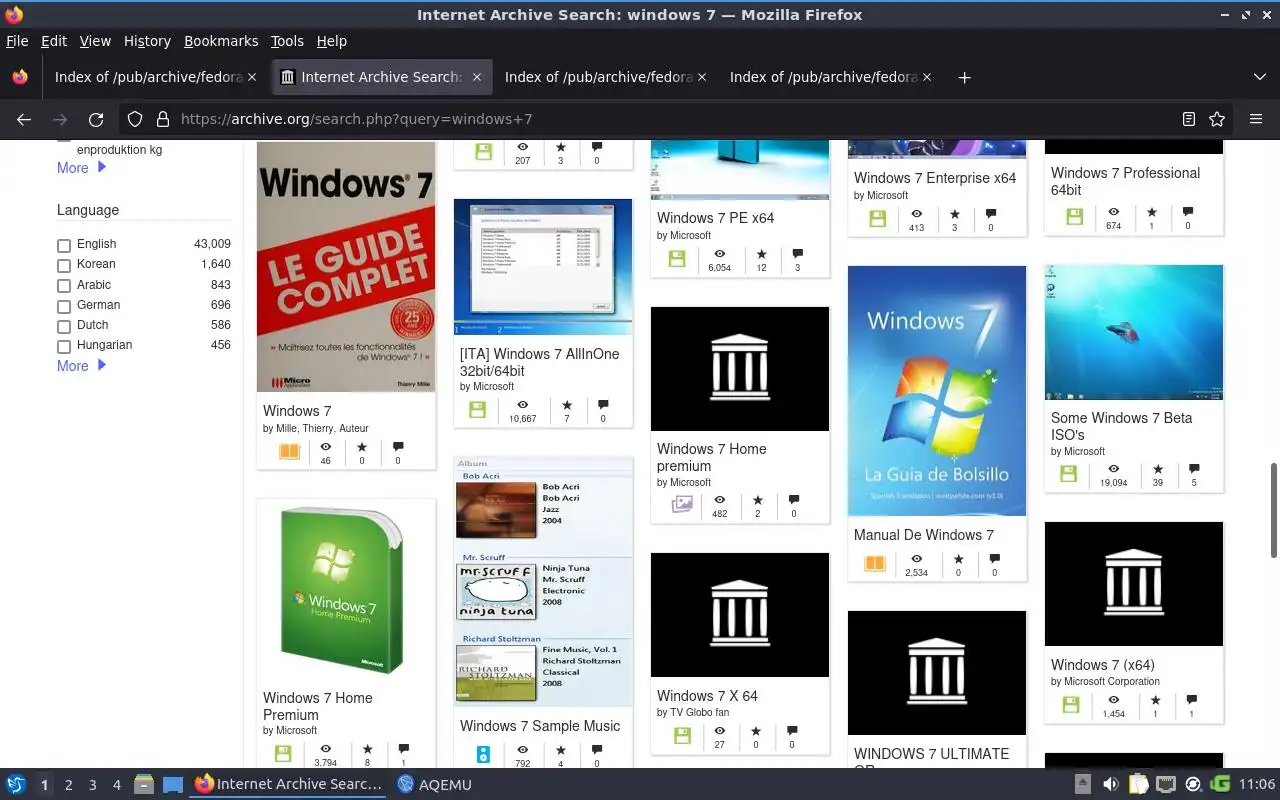This screenshot has height=800, width=1280.
Task: Open the Tools menu
Action: click(287, 41)
